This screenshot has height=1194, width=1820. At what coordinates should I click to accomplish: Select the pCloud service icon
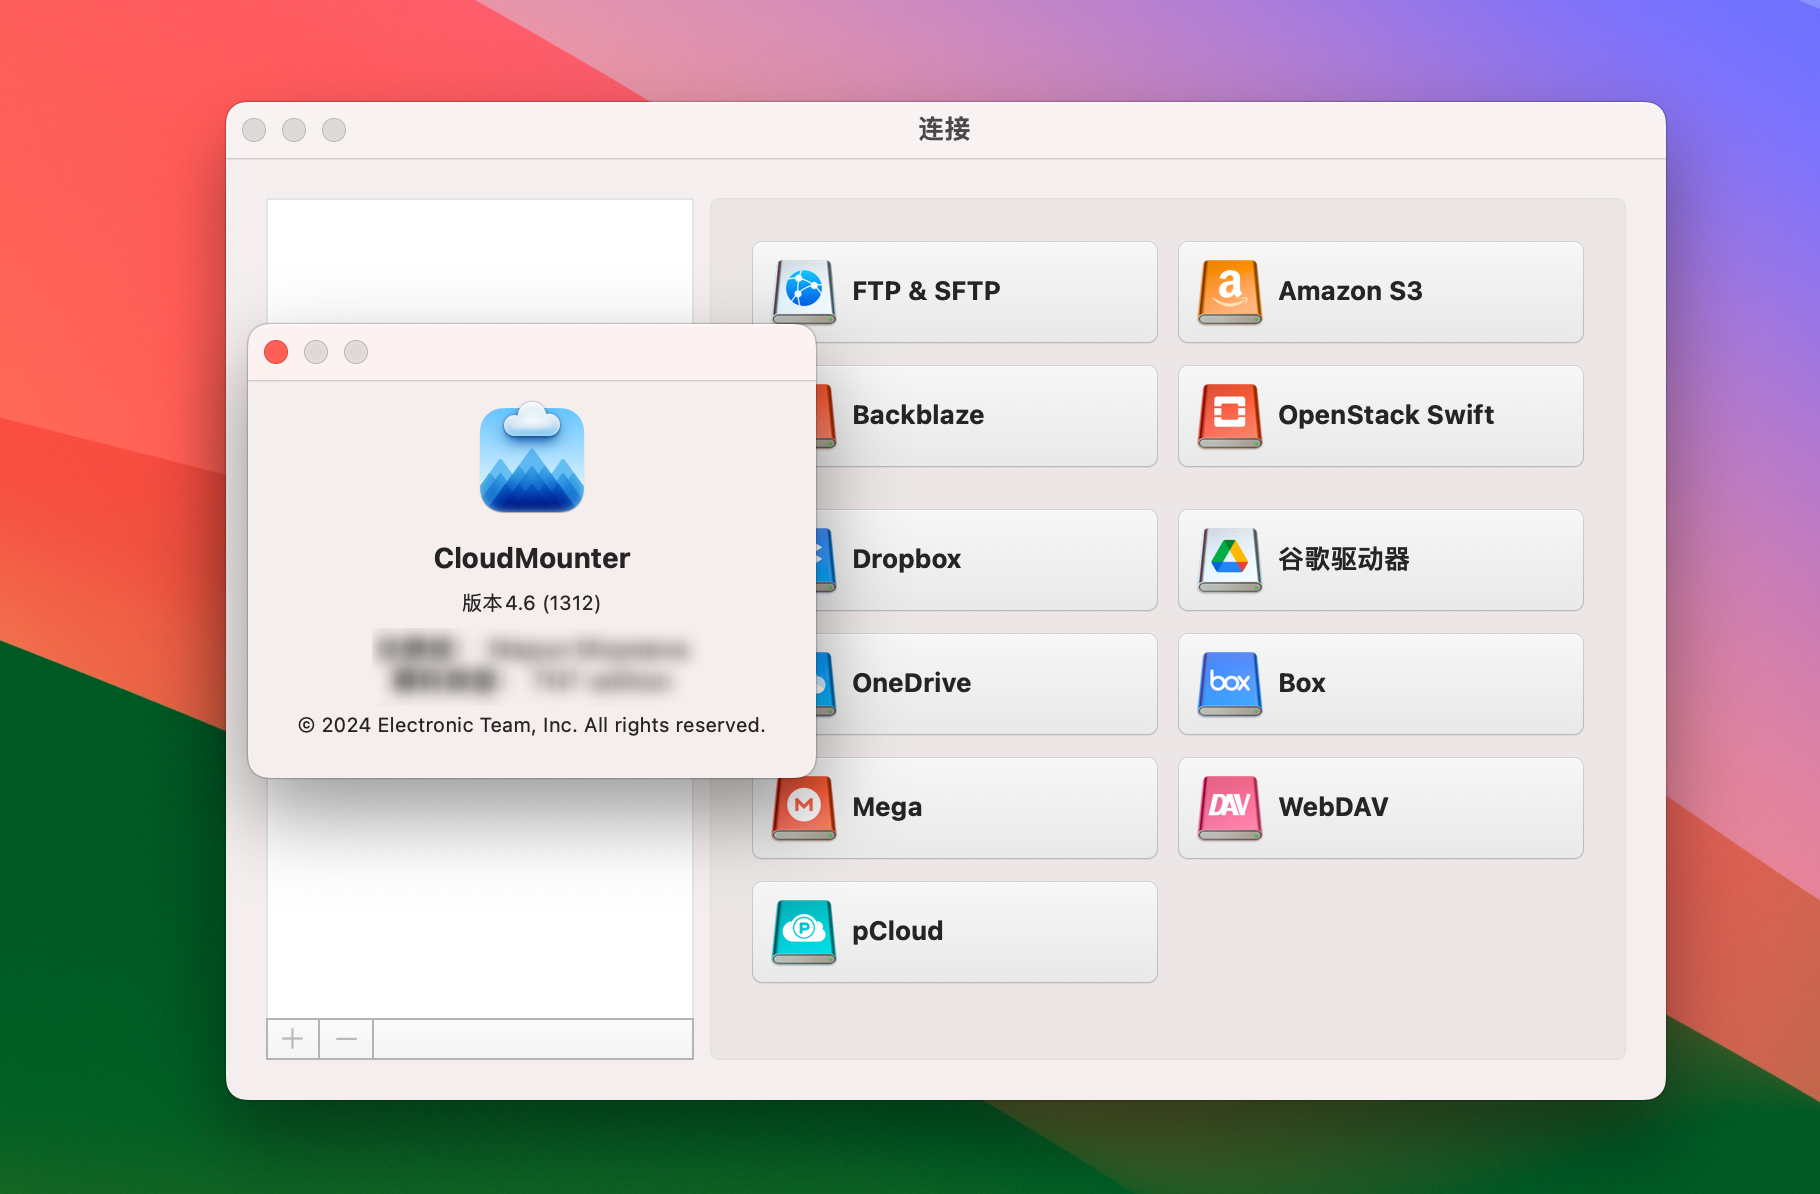[803, 930]
